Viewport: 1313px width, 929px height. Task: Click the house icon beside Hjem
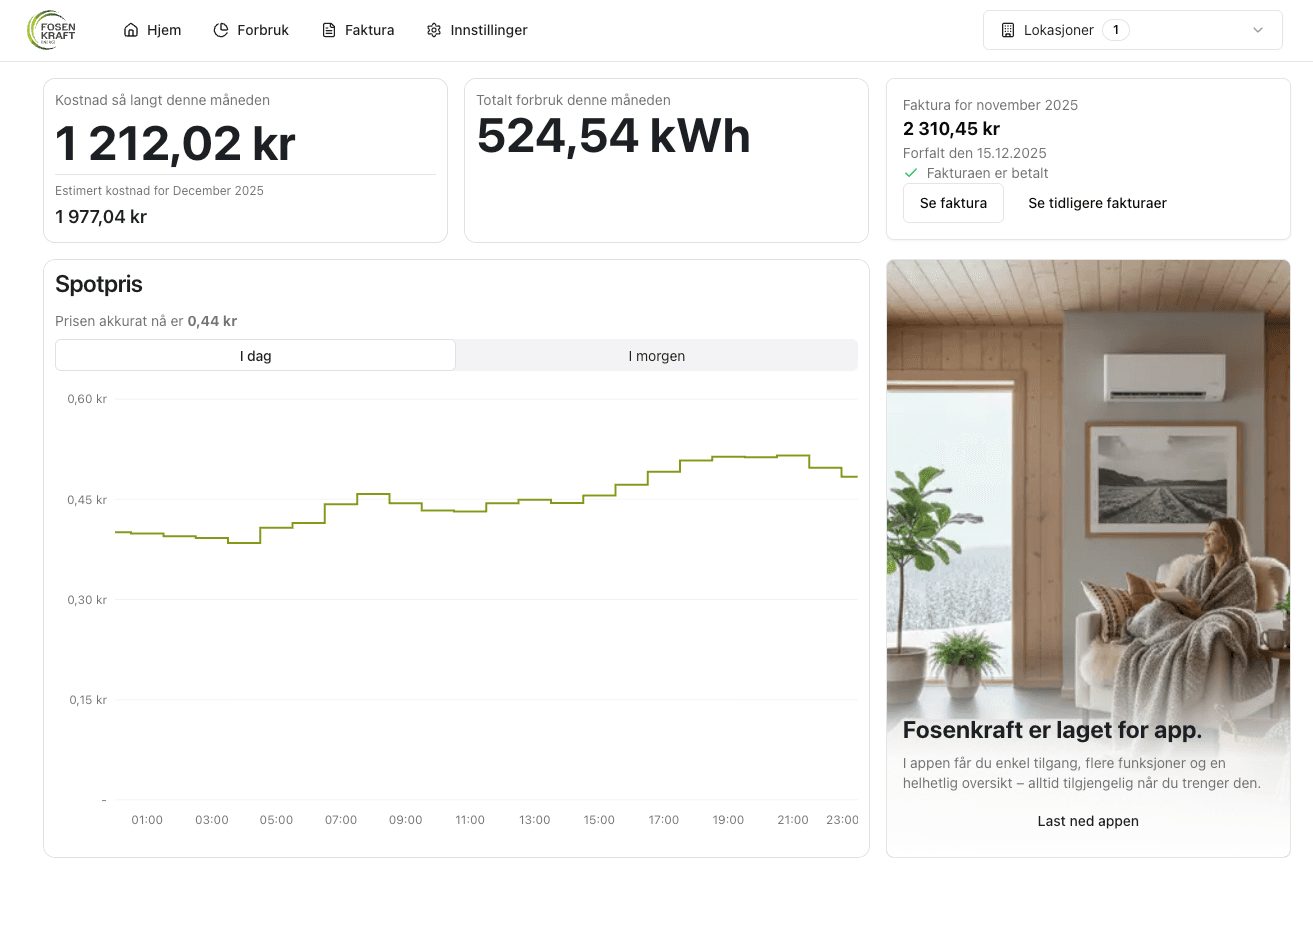tap(131, 30)
